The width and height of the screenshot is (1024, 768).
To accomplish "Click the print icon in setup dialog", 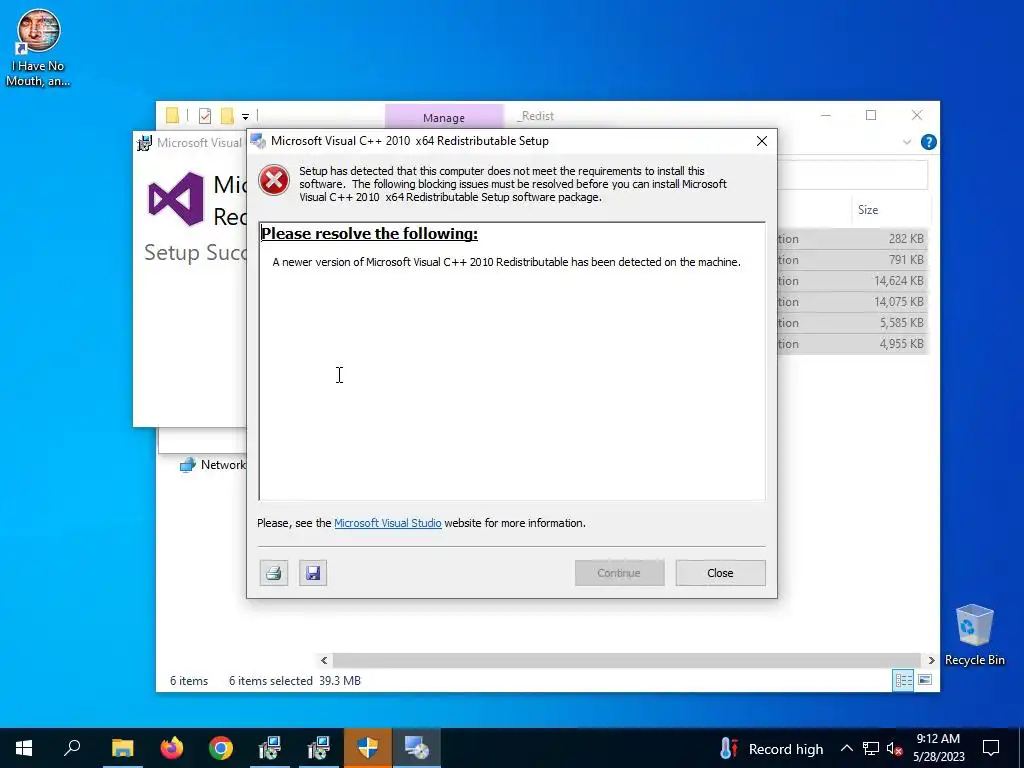I will pos(274,573).
